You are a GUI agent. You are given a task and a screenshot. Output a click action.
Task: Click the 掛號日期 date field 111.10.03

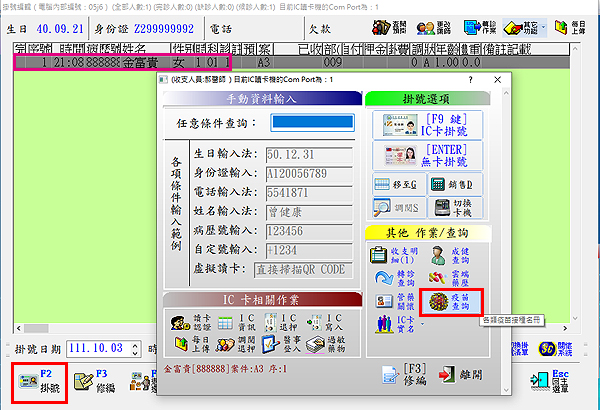96,347
